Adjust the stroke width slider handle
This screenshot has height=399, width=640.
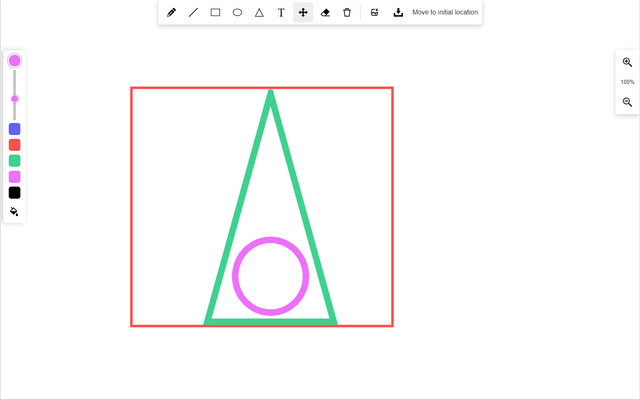[x=14, y=99]
